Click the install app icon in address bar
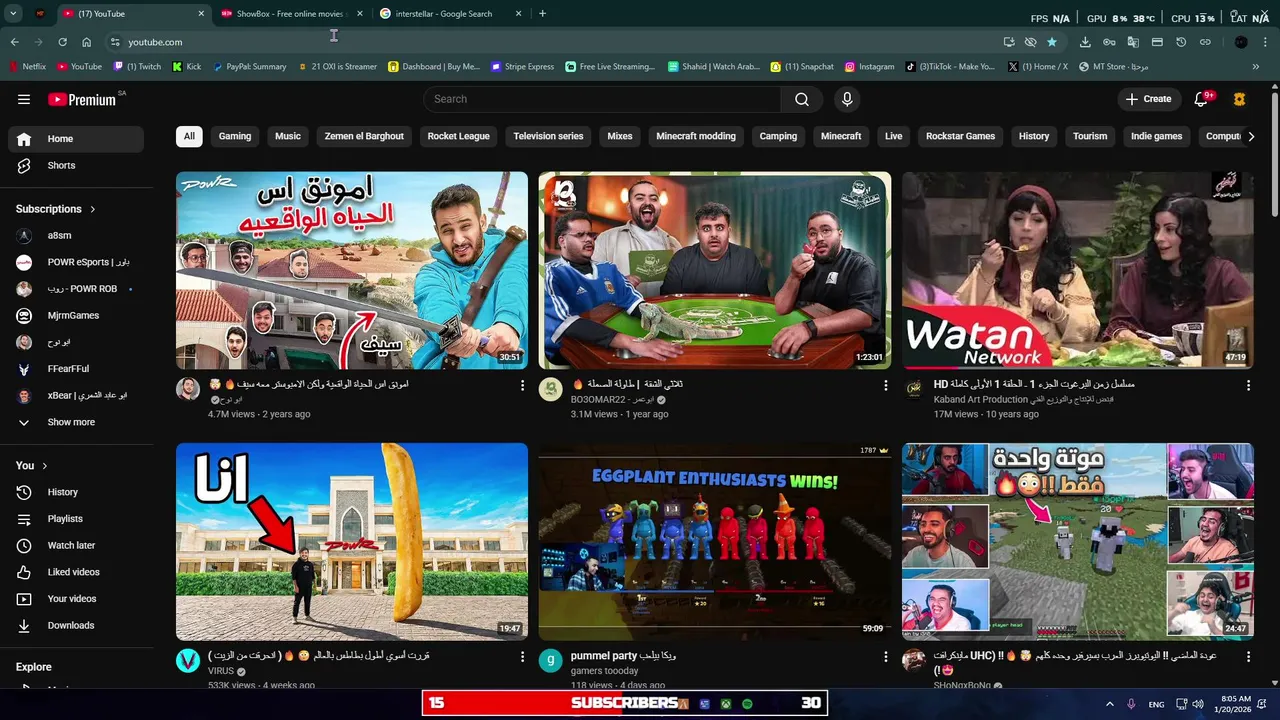Viewport: 1280px width, 720px height. tap(1009, 42)
